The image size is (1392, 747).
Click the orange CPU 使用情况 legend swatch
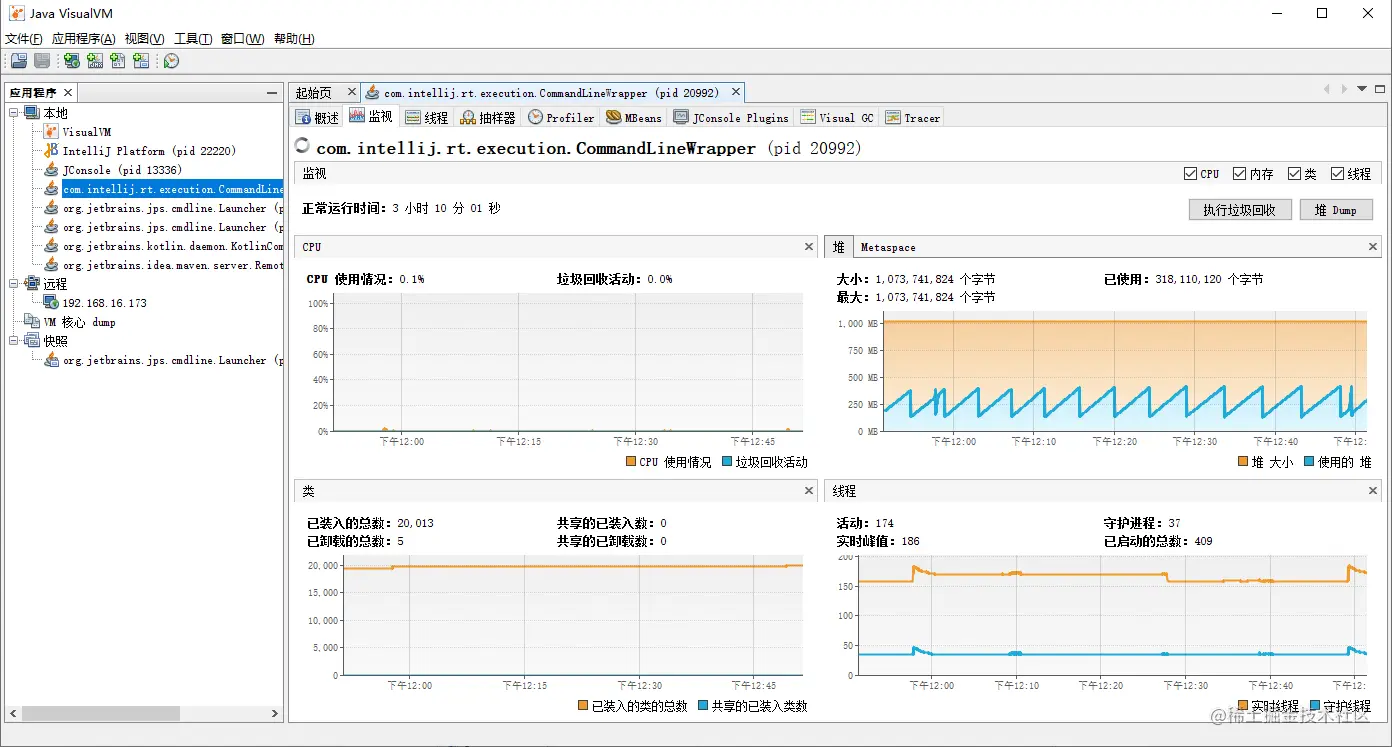coord(630,462)
